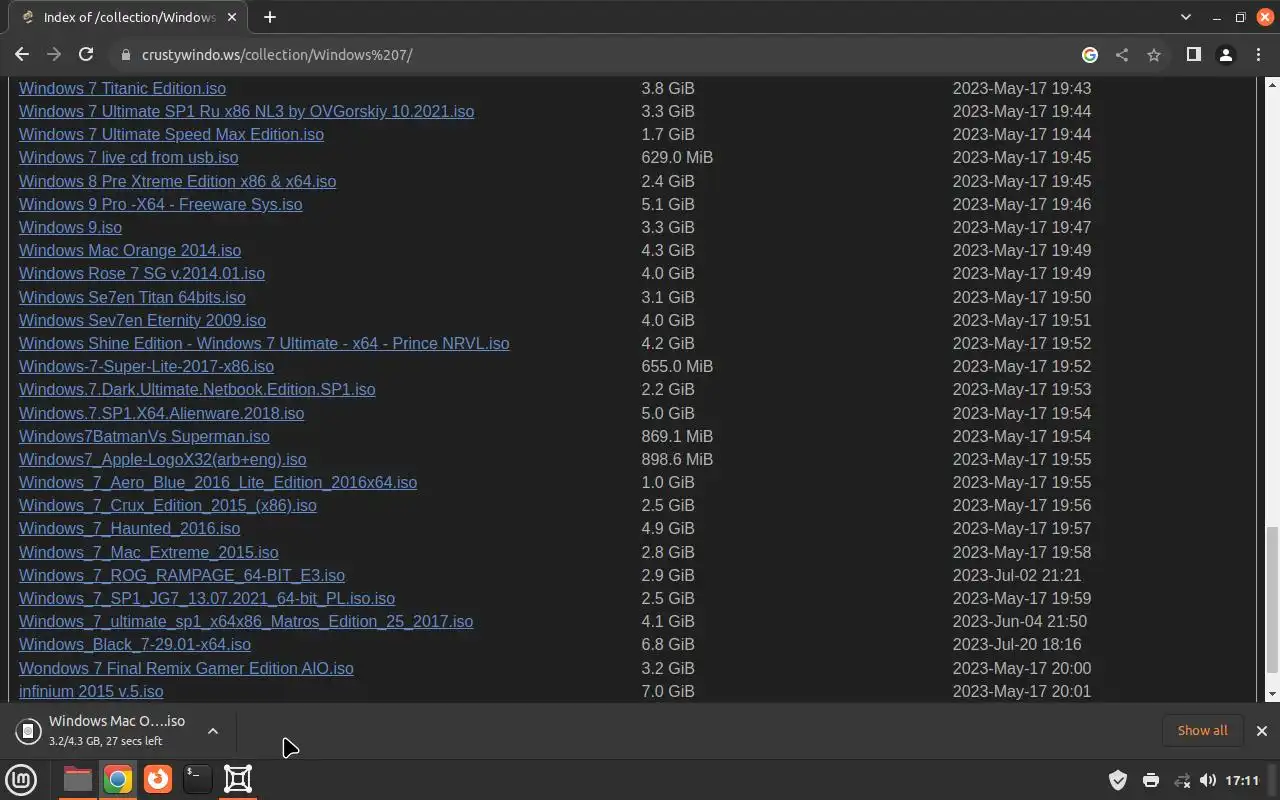Open the Files manager in taskbar

(x=77, y=779)
